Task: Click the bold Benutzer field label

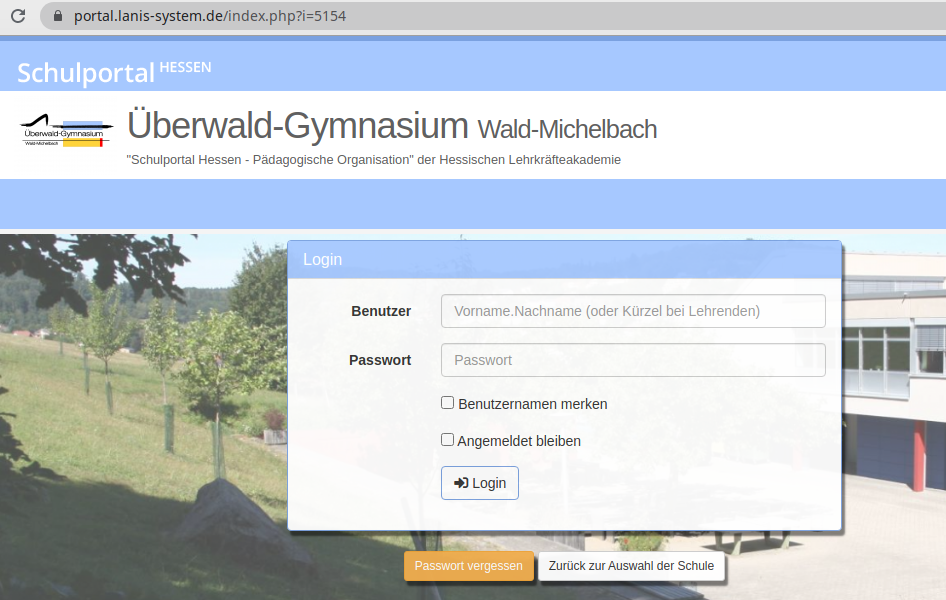Action: click(x=381, y=311)
